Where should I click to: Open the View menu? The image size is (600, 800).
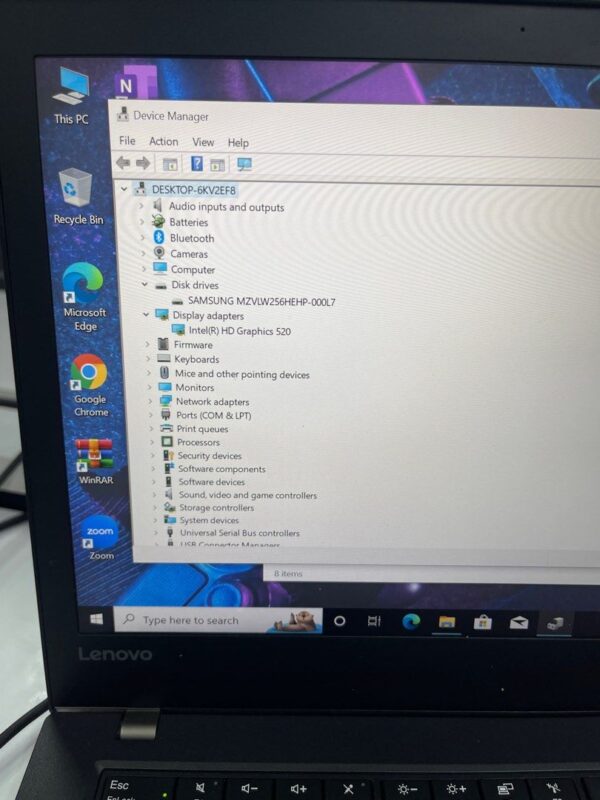[203, 142]
